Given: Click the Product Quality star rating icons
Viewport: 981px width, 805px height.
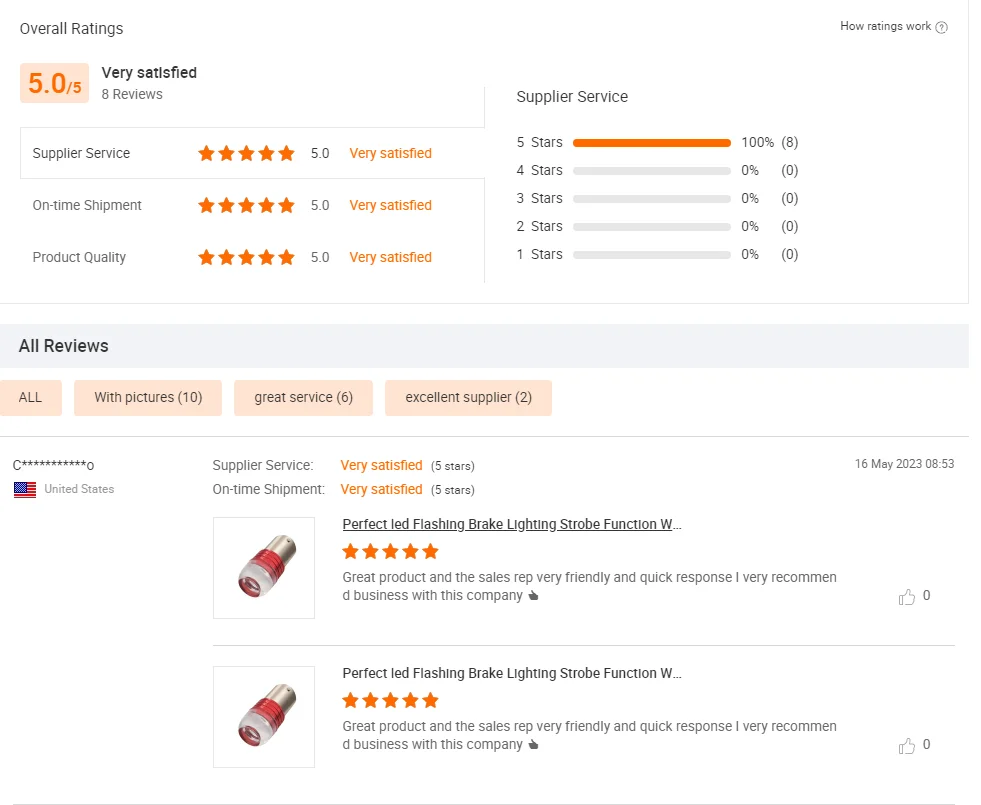Looking at the screenshot, I should 246,257.
